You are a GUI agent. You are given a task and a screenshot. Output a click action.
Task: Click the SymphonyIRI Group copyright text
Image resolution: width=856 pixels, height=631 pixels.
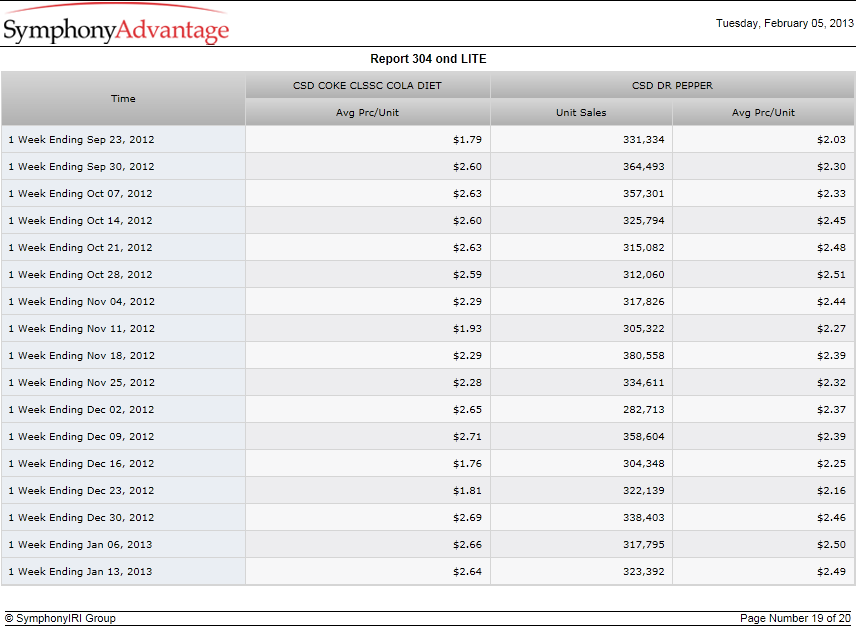[61, 618]
